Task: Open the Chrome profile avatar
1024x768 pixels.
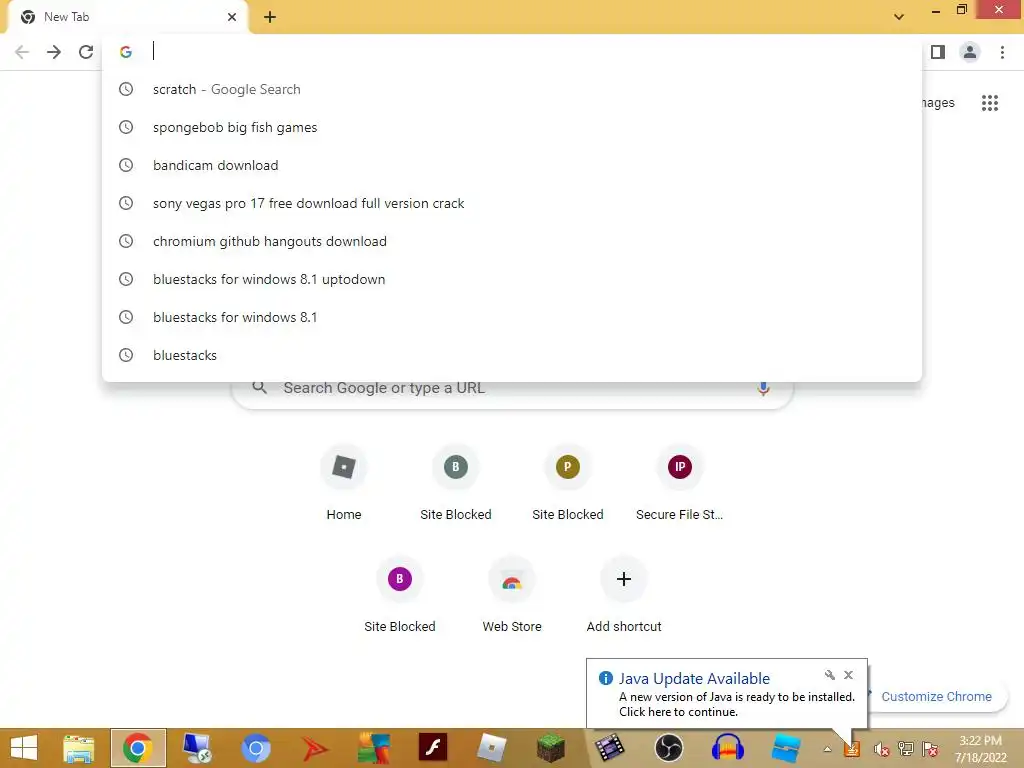Action: coord(970,52)
